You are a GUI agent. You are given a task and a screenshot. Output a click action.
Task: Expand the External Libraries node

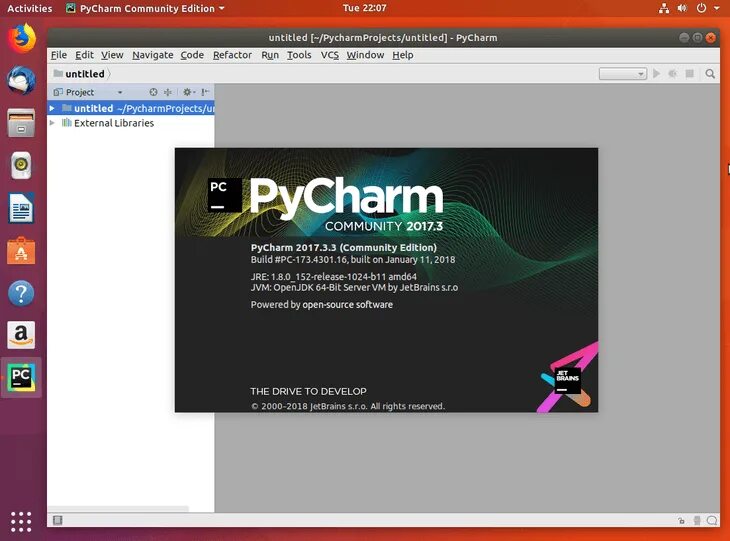coord(52,123)
